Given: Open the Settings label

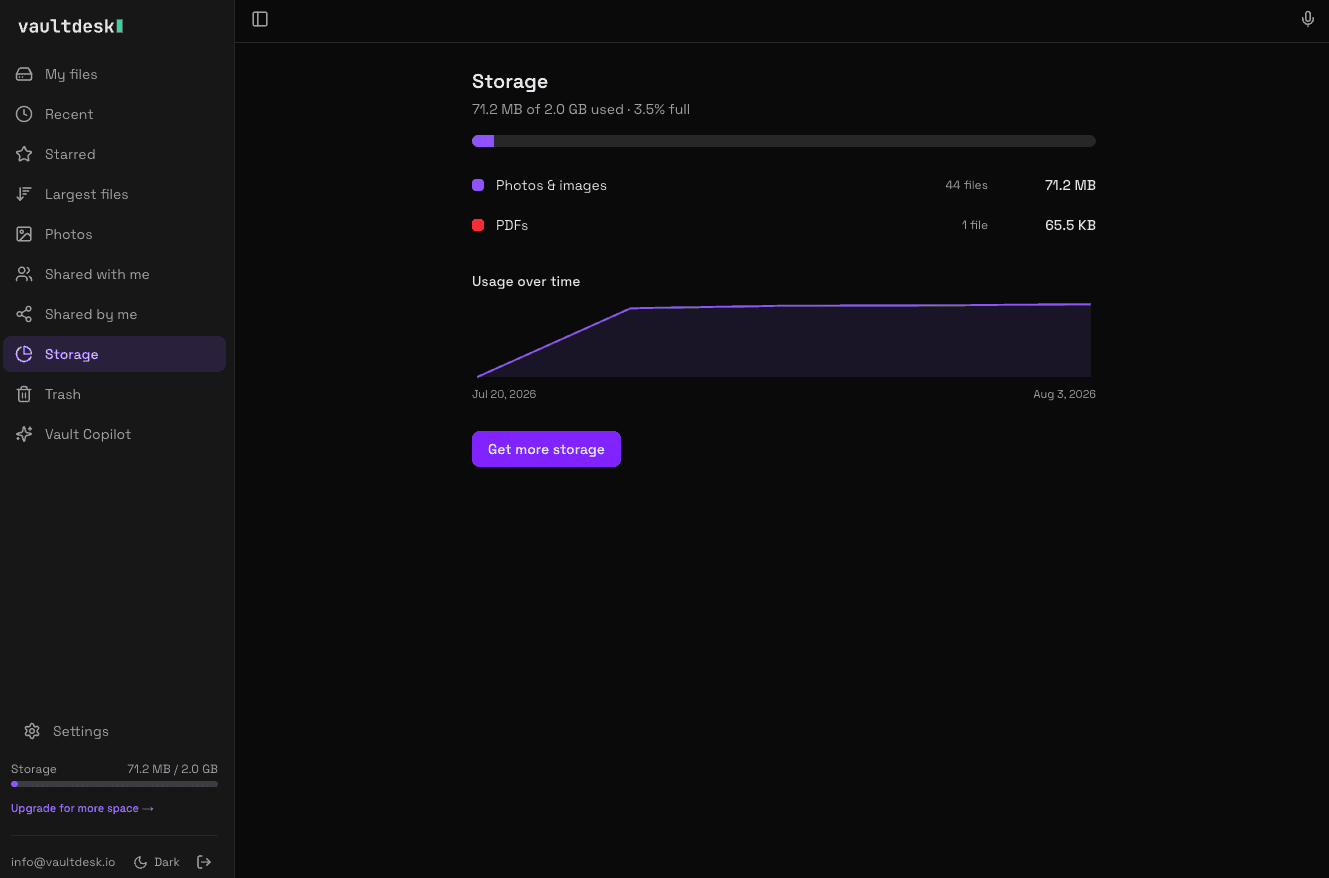Looking at the screenshot, I should tap(81, 731).
